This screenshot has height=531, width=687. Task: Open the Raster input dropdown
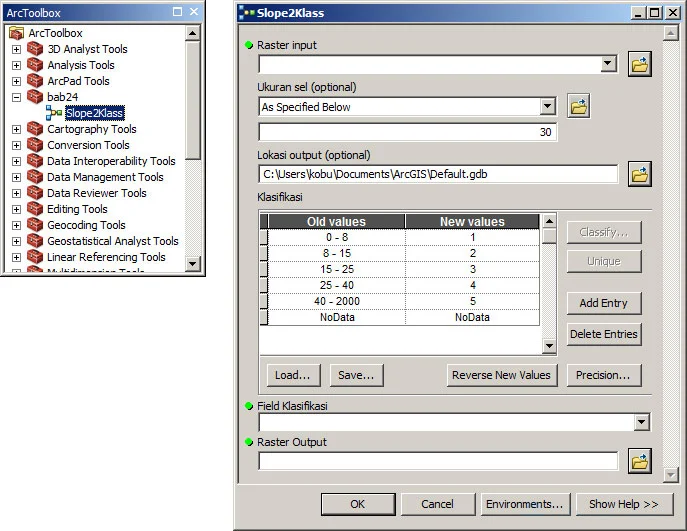point(607,64)
